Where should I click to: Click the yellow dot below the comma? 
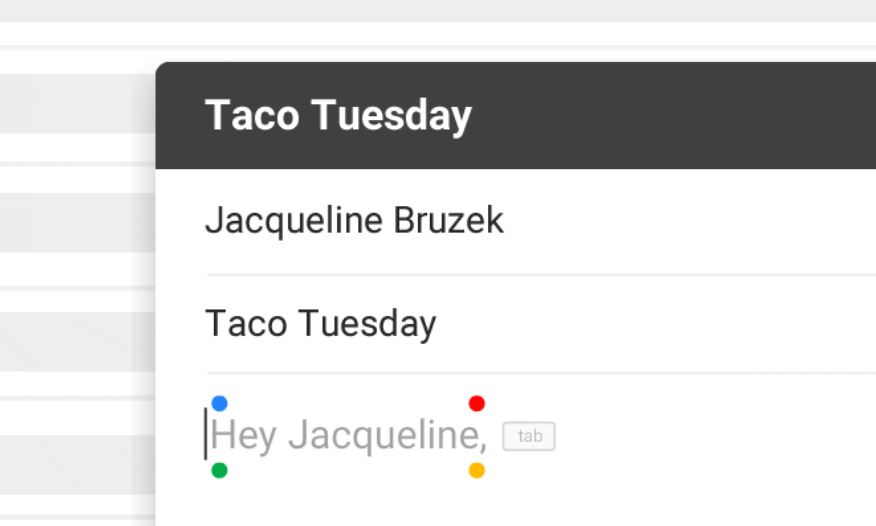point(477,470)
